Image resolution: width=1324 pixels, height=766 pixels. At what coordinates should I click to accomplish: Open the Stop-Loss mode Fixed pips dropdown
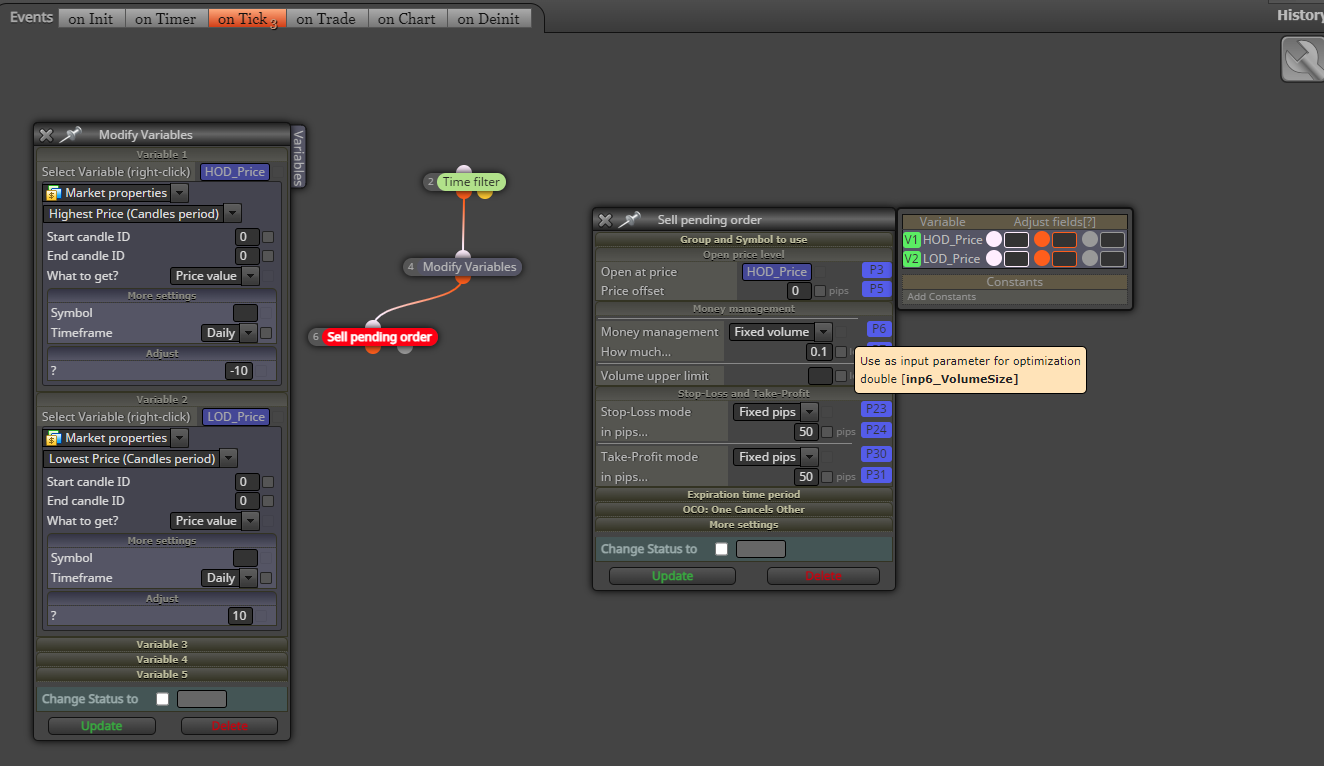click(x=776, y=412)
